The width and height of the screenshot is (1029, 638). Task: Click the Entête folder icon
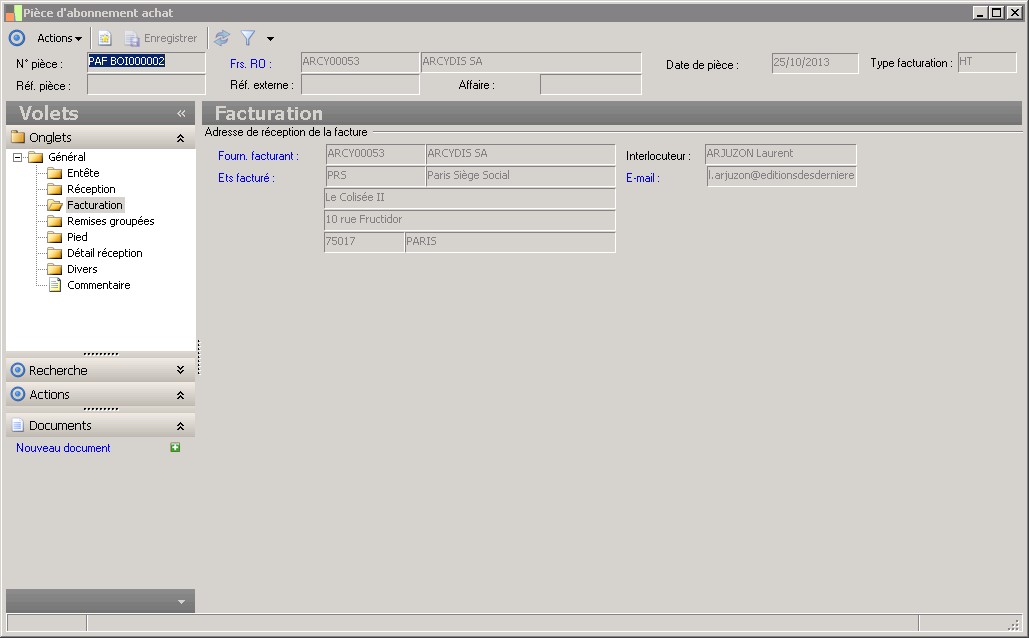(55, 173)
